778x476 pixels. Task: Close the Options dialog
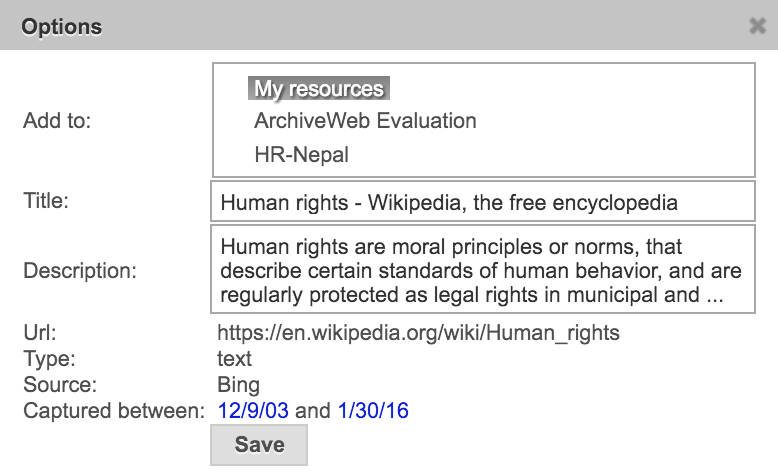757,26
